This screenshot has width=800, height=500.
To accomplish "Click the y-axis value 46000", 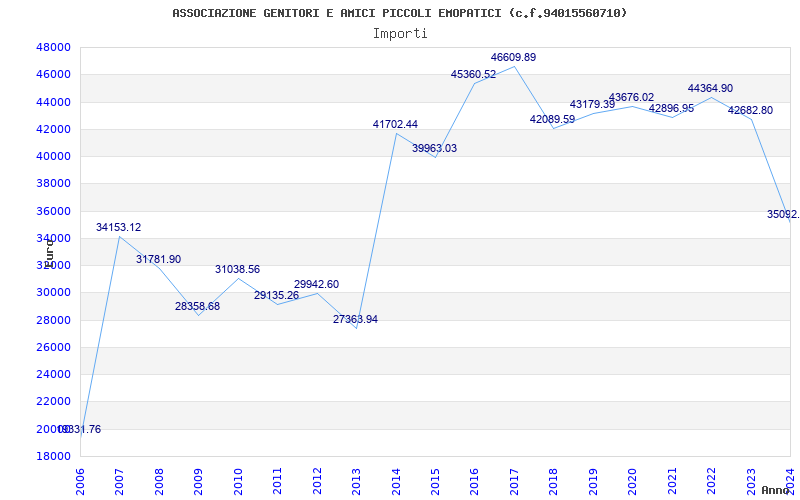I will [x=53, y=74].
